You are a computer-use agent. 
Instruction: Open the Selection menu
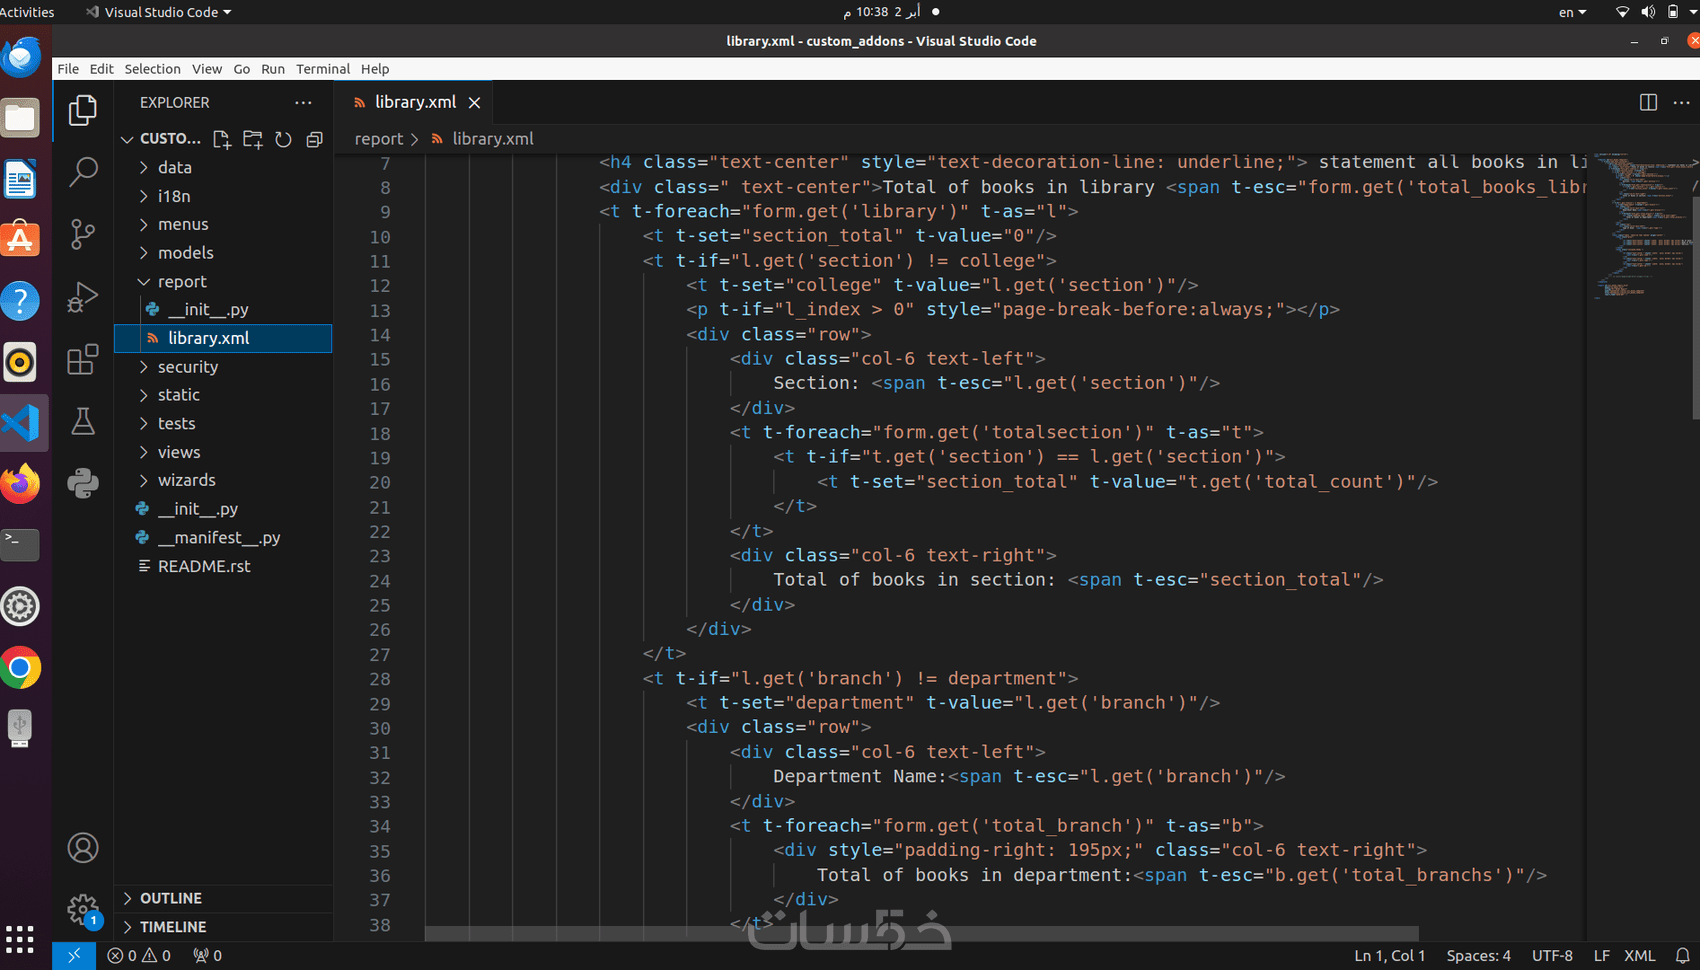152,69
